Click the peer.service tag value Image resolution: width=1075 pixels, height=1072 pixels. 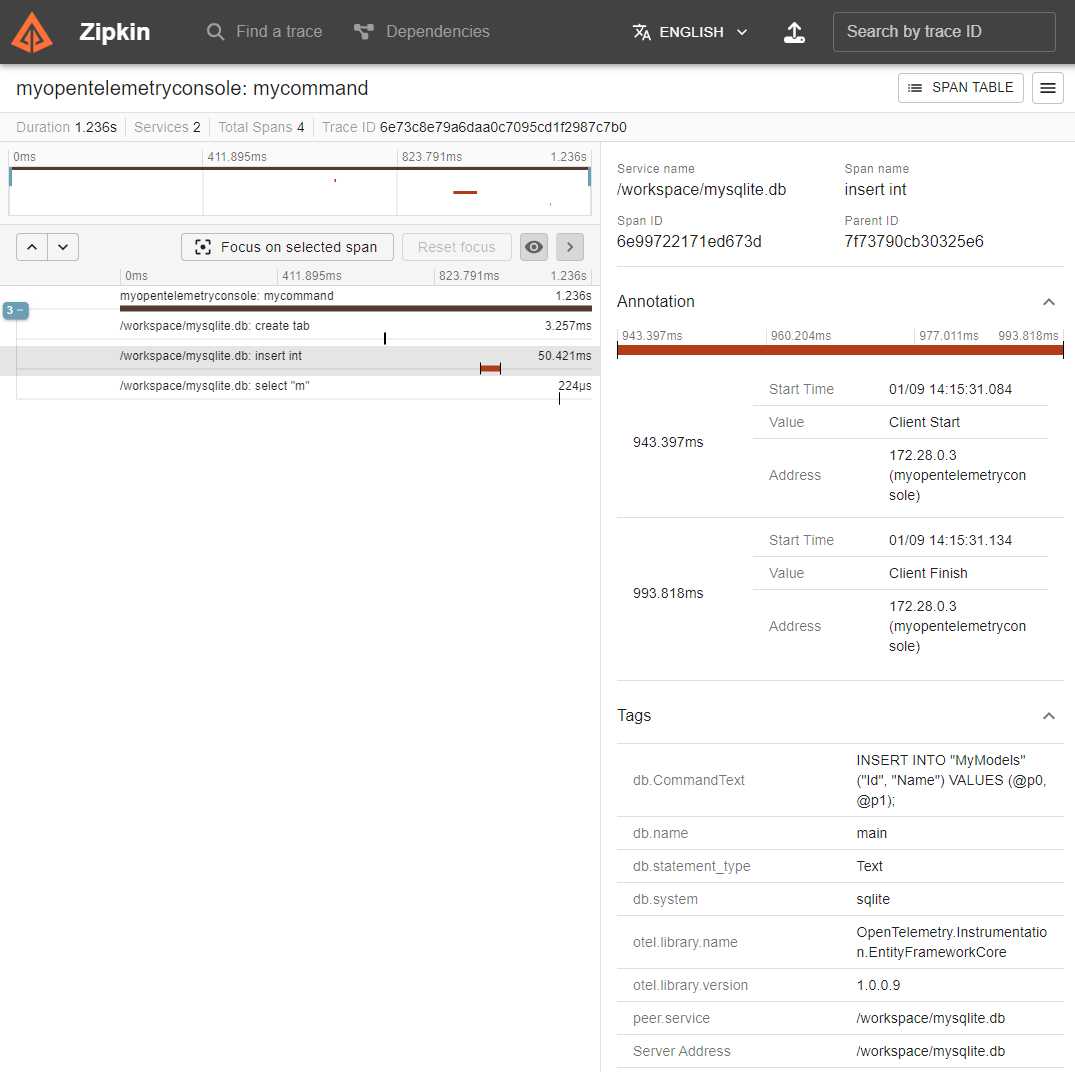(930, 1019)
